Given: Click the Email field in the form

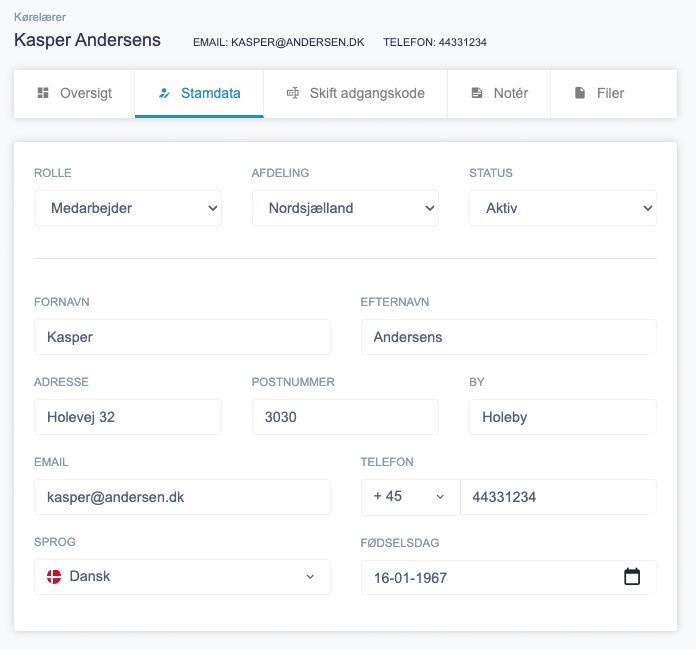Looking at the screenshot, I should click(x=182, y=497).
